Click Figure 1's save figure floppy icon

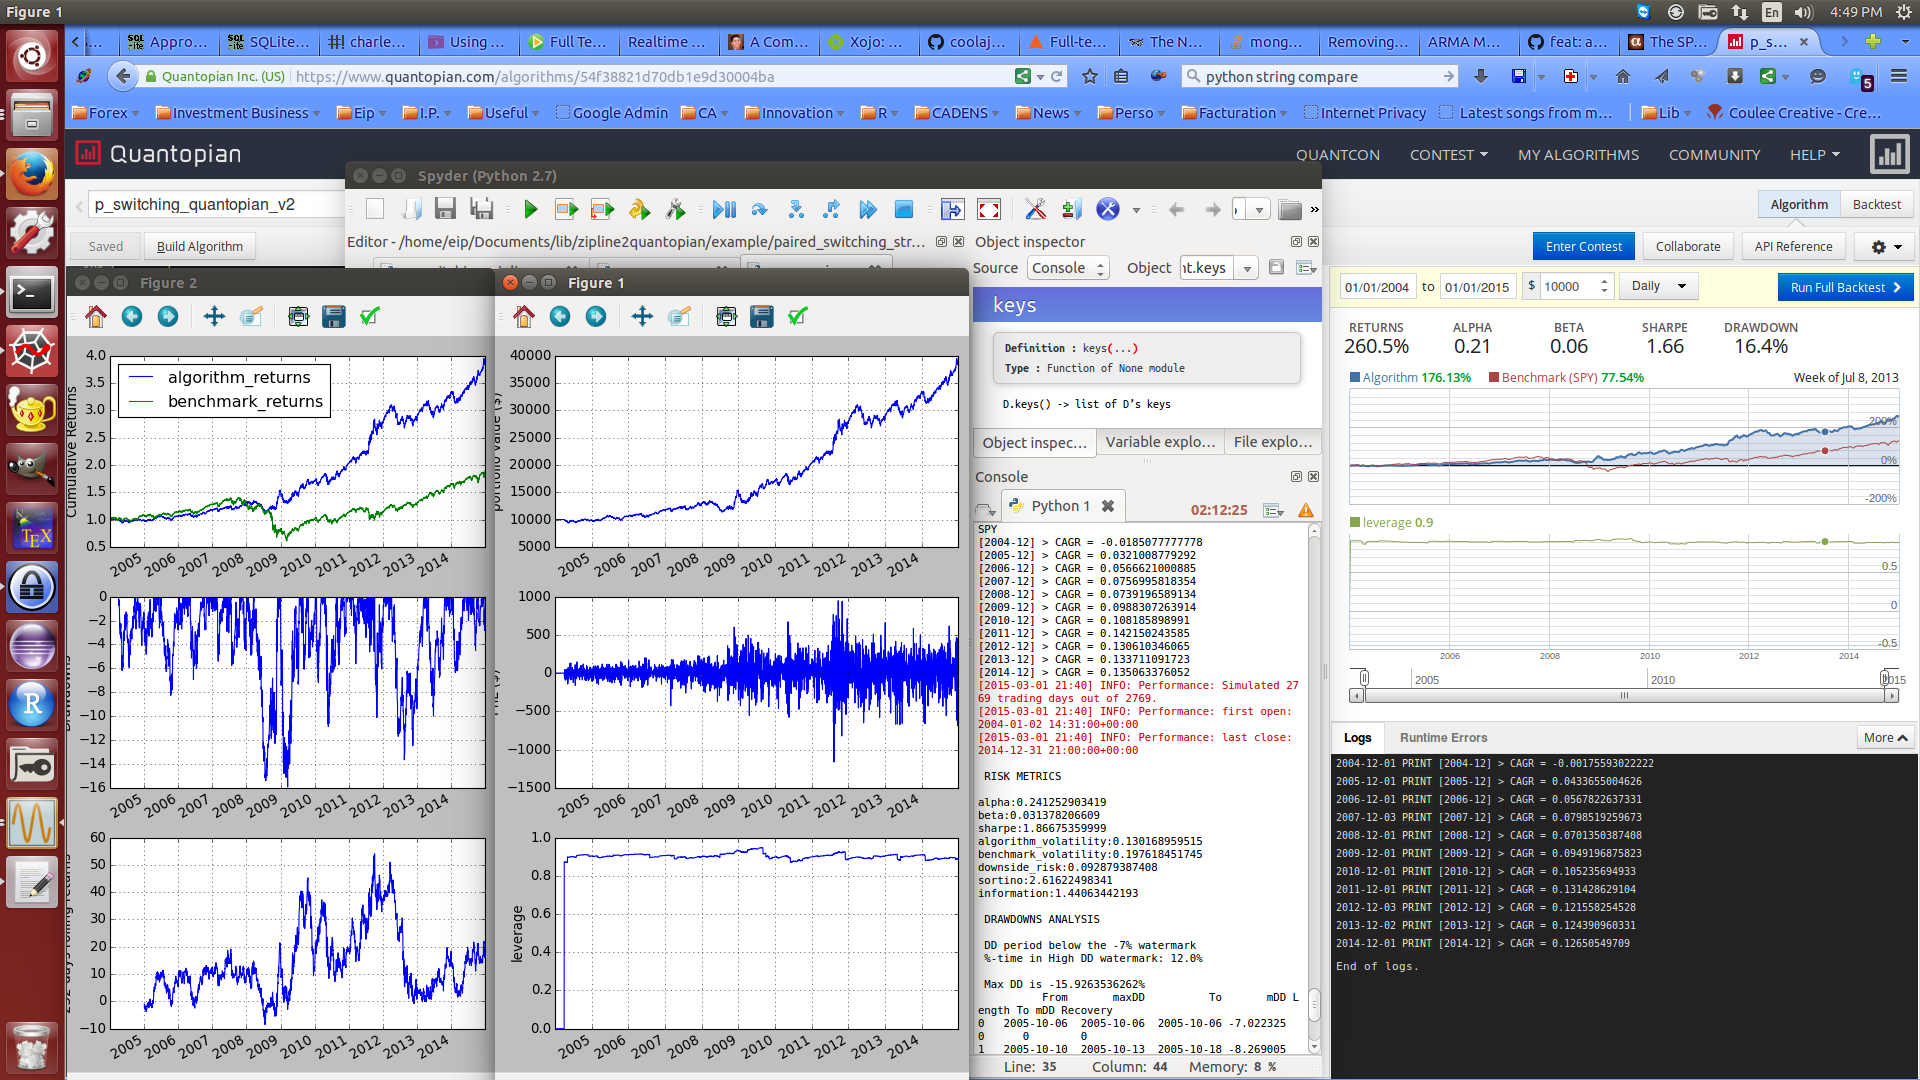click(x=762, y=317)
